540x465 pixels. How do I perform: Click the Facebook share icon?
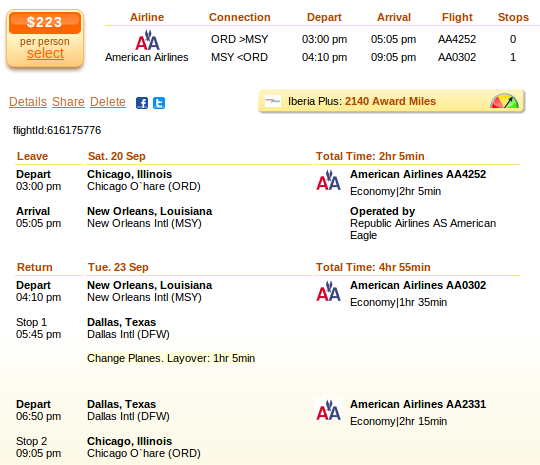(x=142, y=103)
